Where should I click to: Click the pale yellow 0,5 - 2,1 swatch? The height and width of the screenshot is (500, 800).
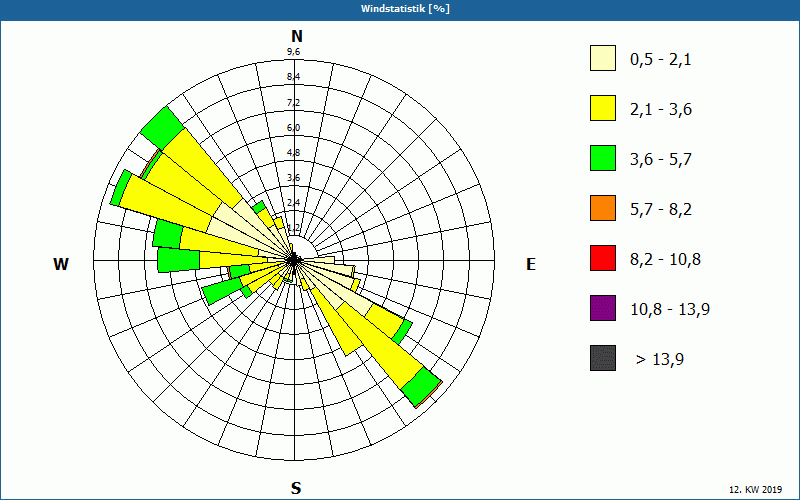coord(603,58)
